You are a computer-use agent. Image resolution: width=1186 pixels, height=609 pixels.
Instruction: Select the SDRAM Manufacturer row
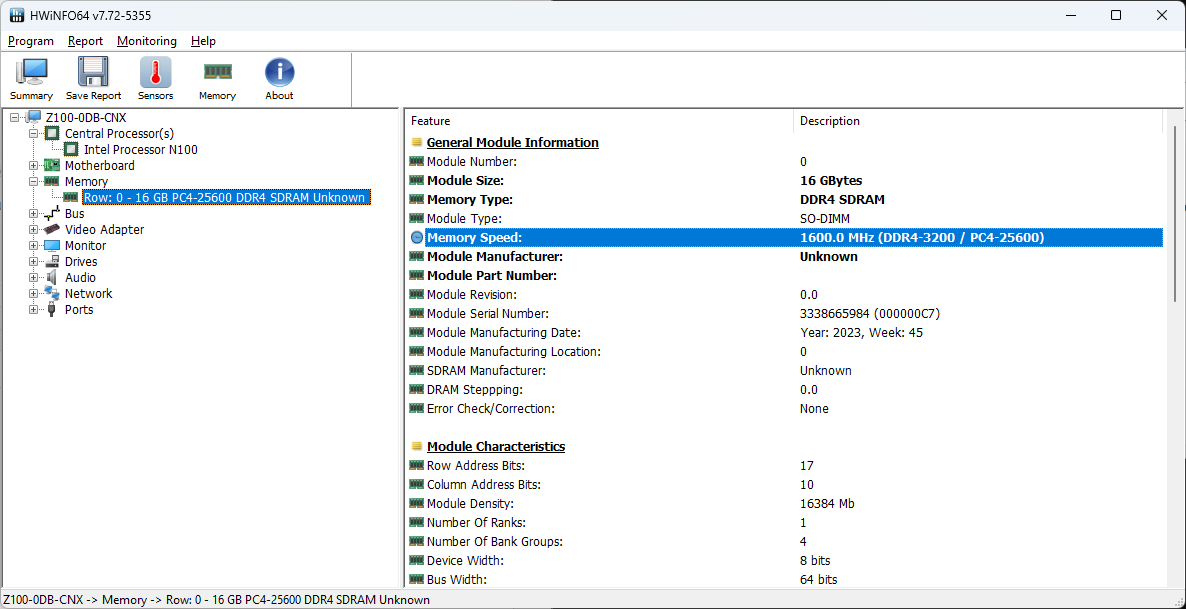(785, 371)
